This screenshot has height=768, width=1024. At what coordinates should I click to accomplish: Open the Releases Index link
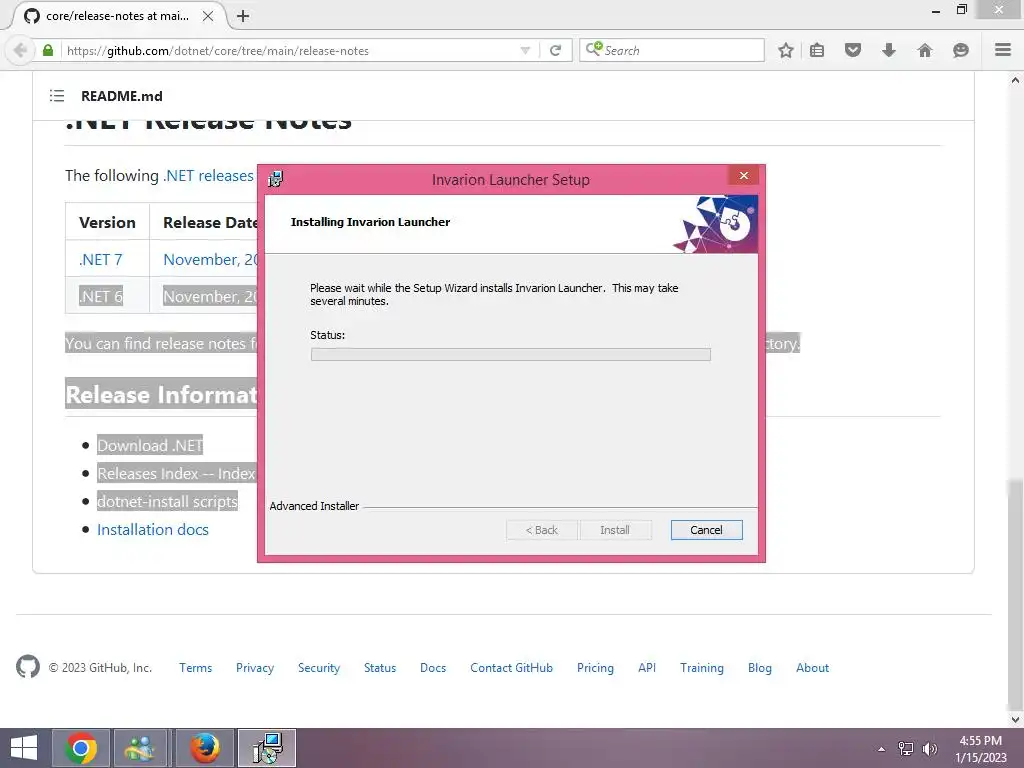click(148, 473)
